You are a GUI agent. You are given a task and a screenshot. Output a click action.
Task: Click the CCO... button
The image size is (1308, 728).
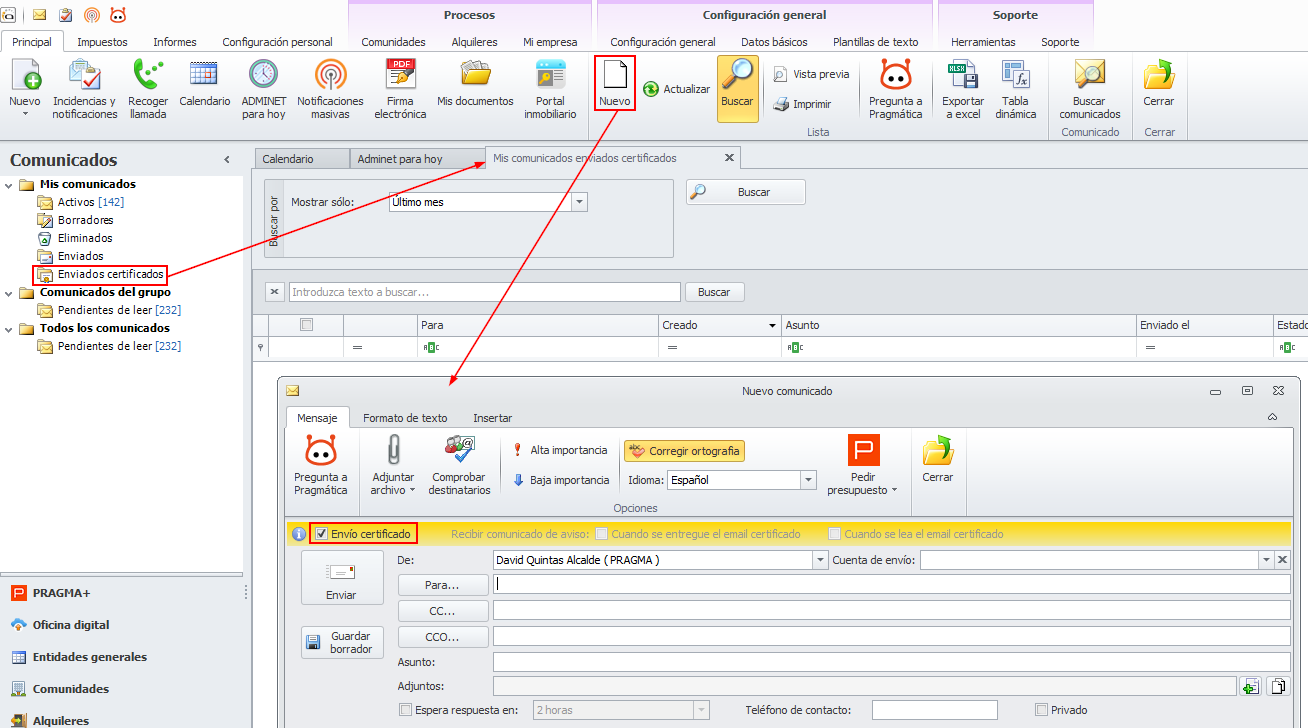[x=443, y=637]
